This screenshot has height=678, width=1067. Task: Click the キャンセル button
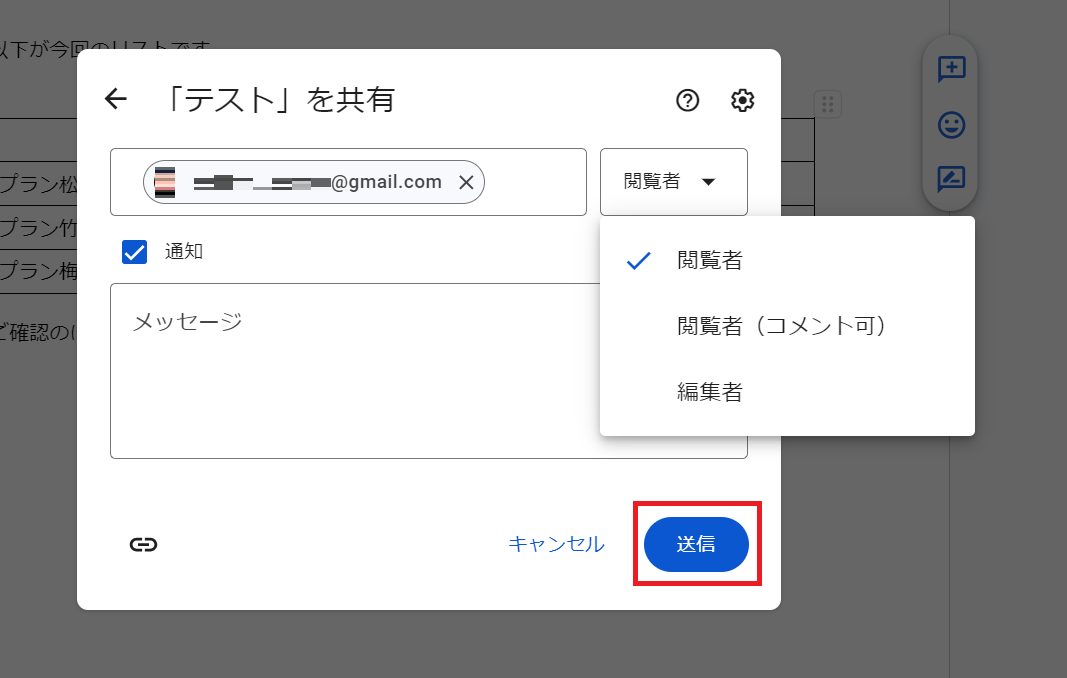tap(556, 544)
